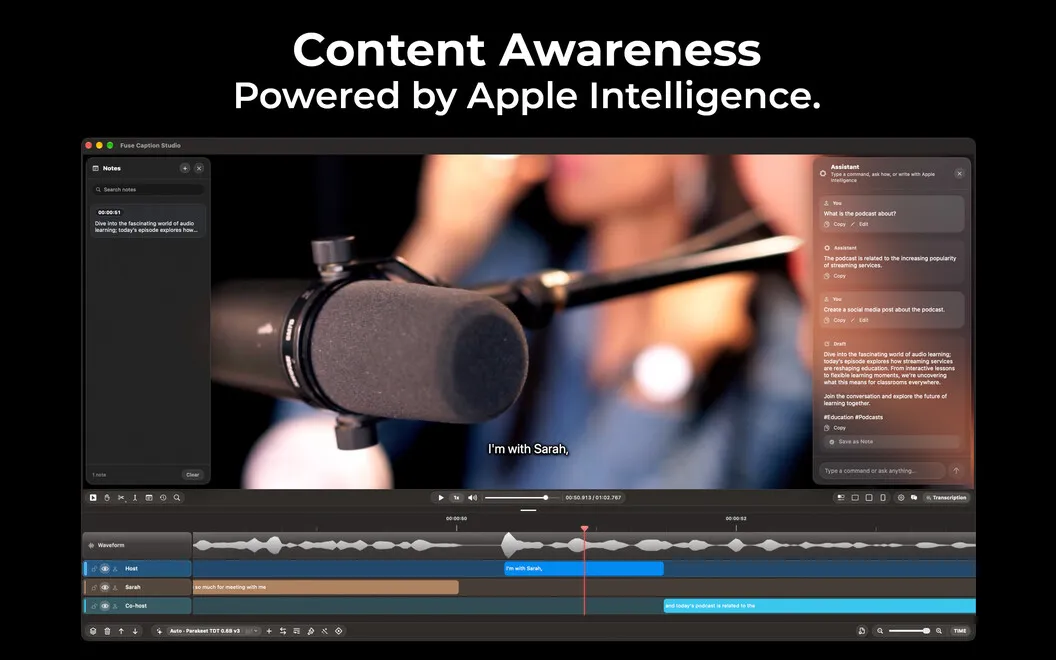
Task: Choose the widescreen frame layout
Action: click(855, 498)
